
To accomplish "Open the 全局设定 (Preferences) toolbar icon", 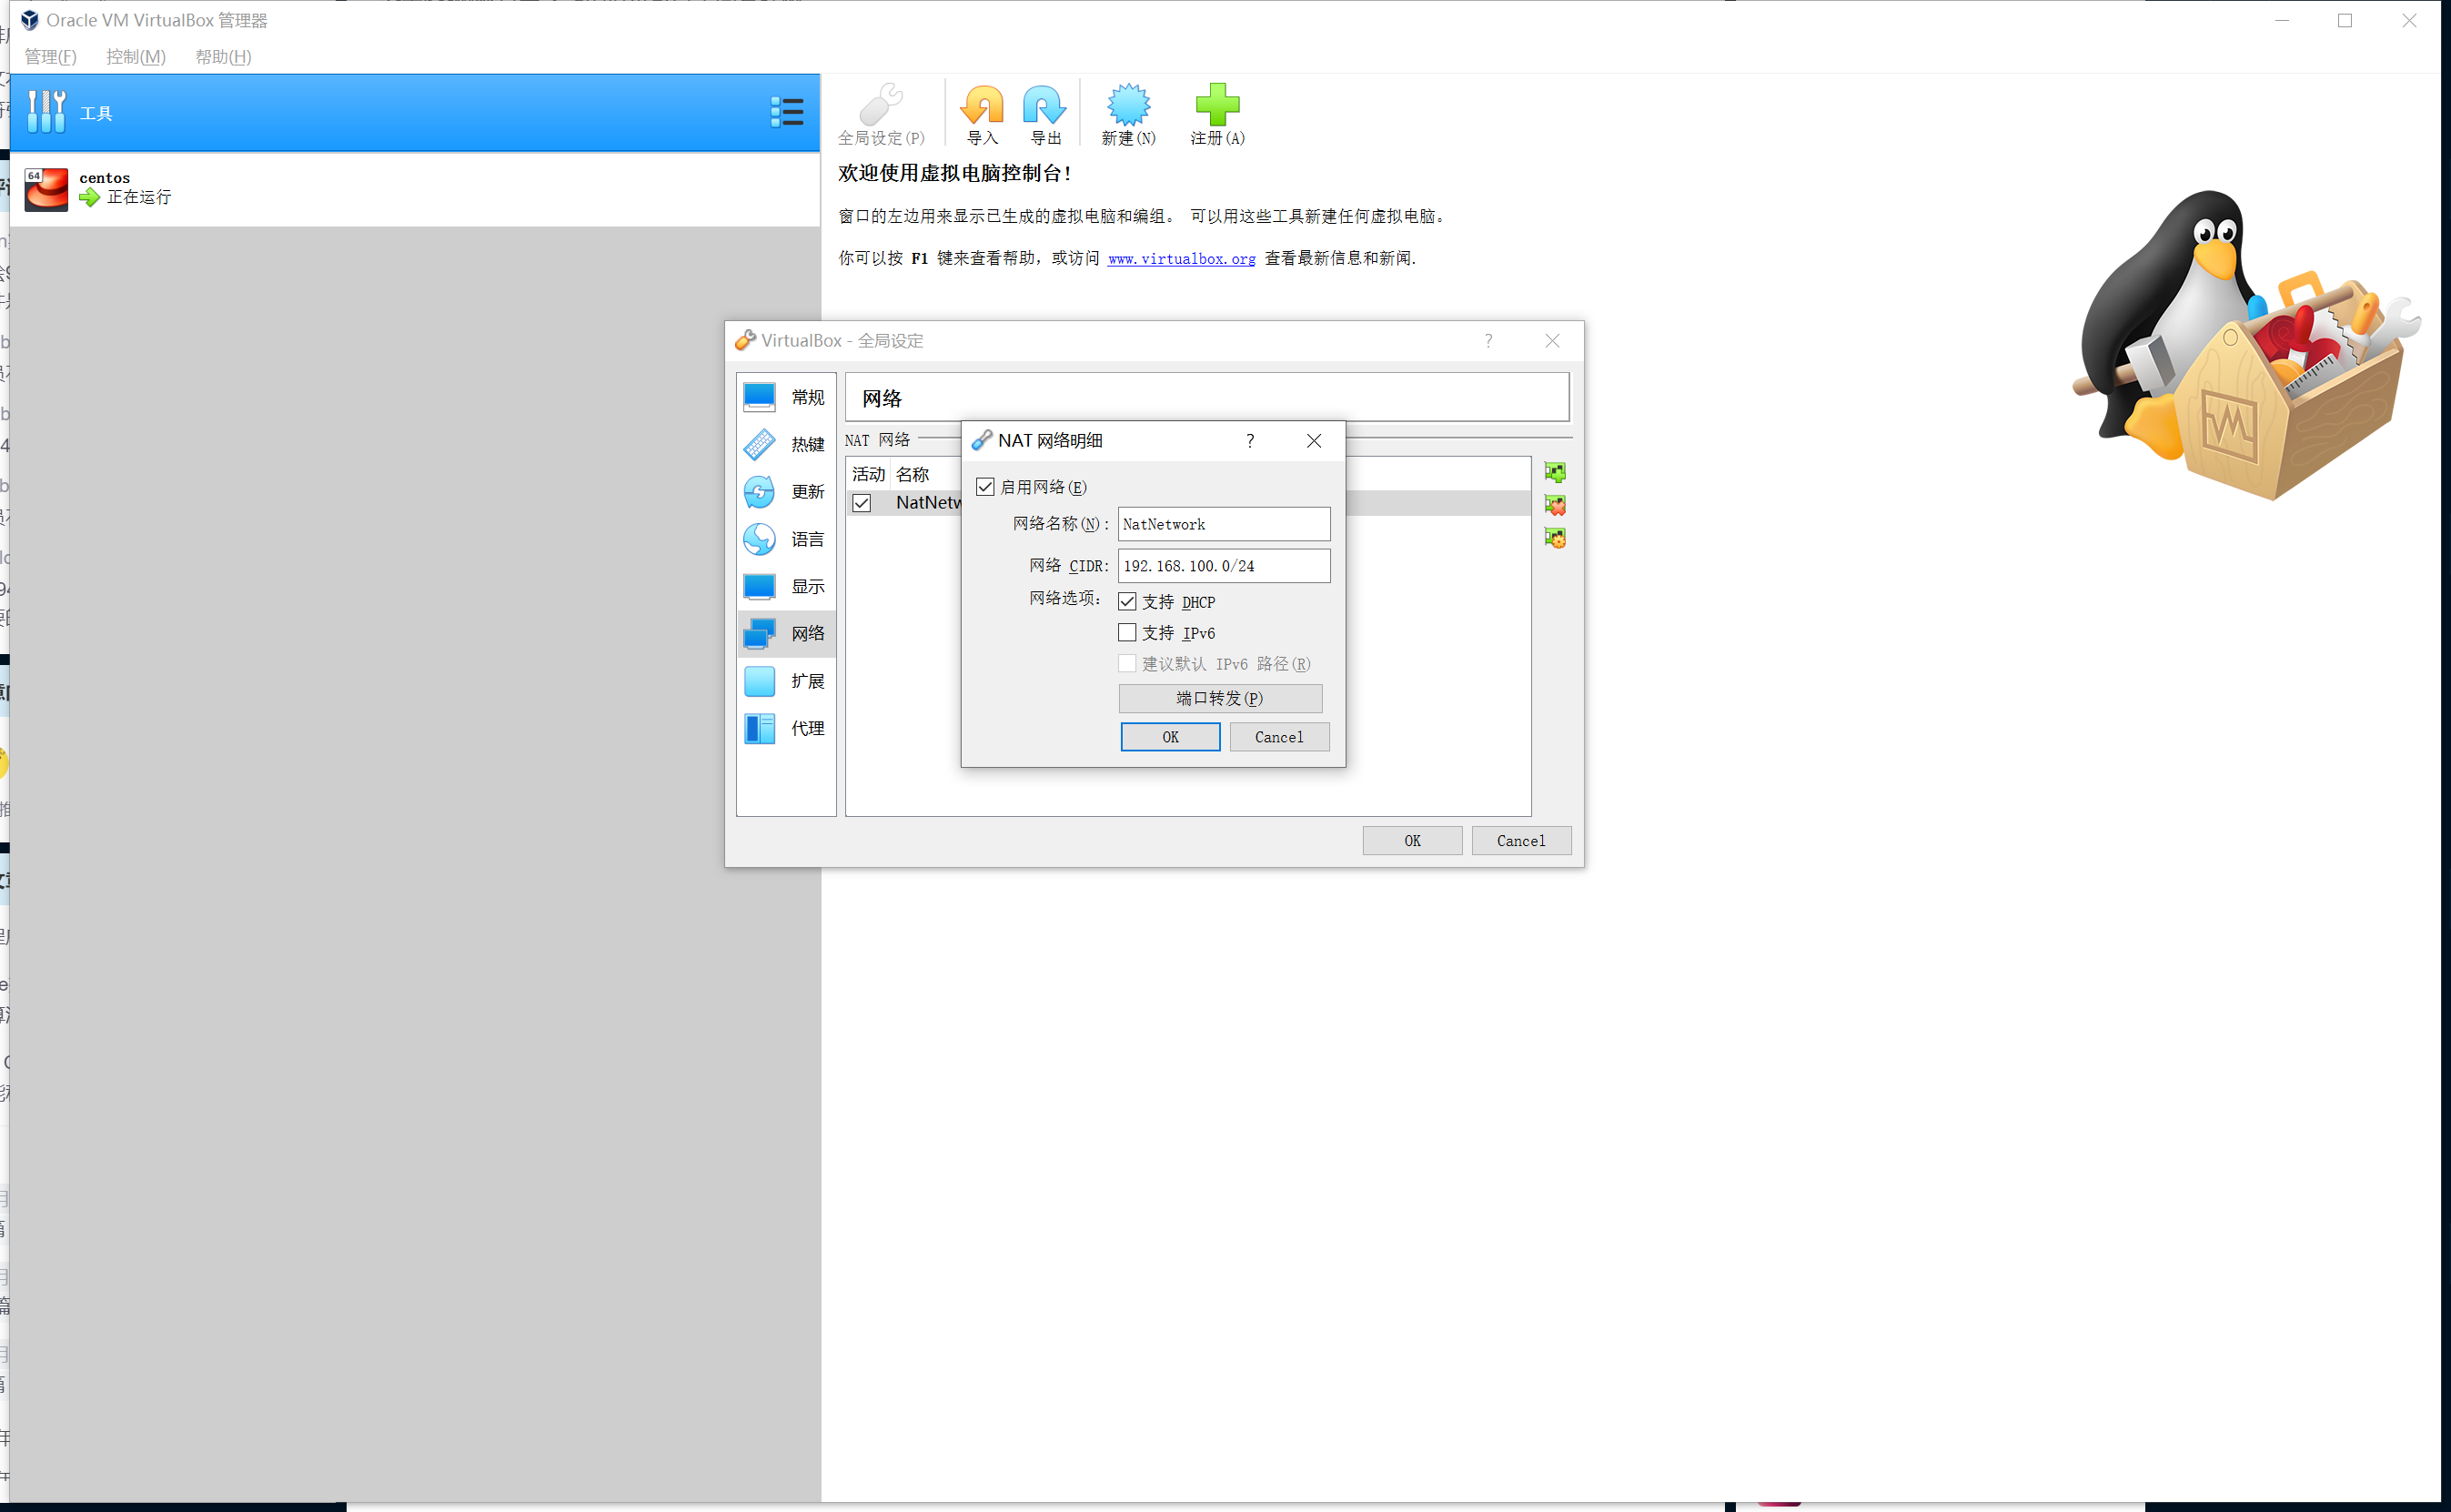I will (880, 112).
